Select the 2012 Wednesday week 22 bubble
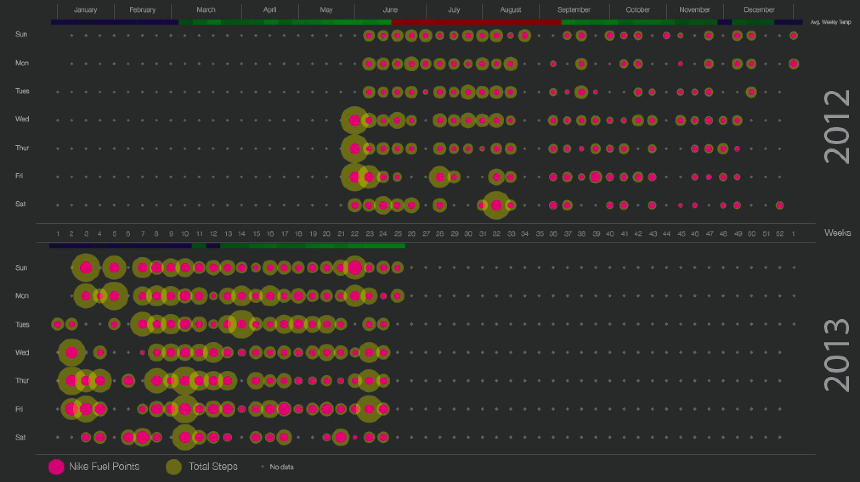Screen dimensions: 860x482 pos(354,121)
